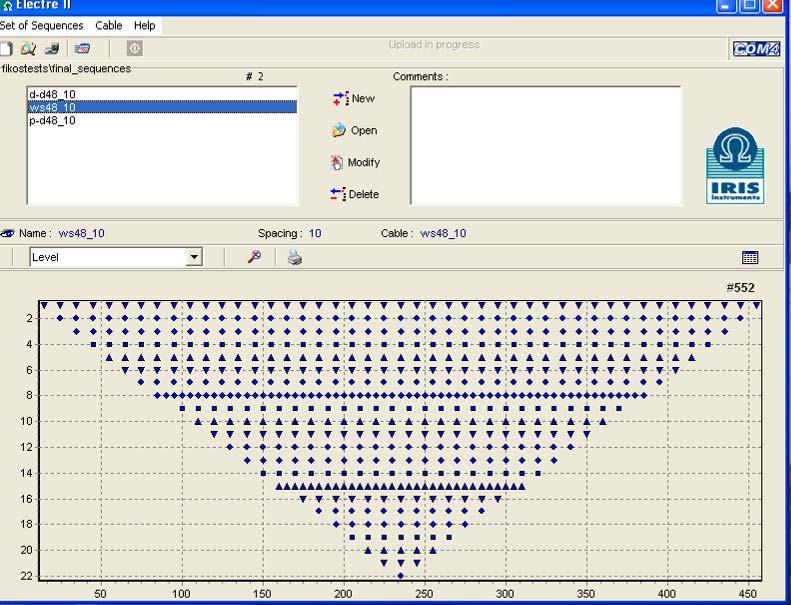This screenshot has width=791, height=605.
Task: Select the p-d48_10 sequence
Action: 162,120
